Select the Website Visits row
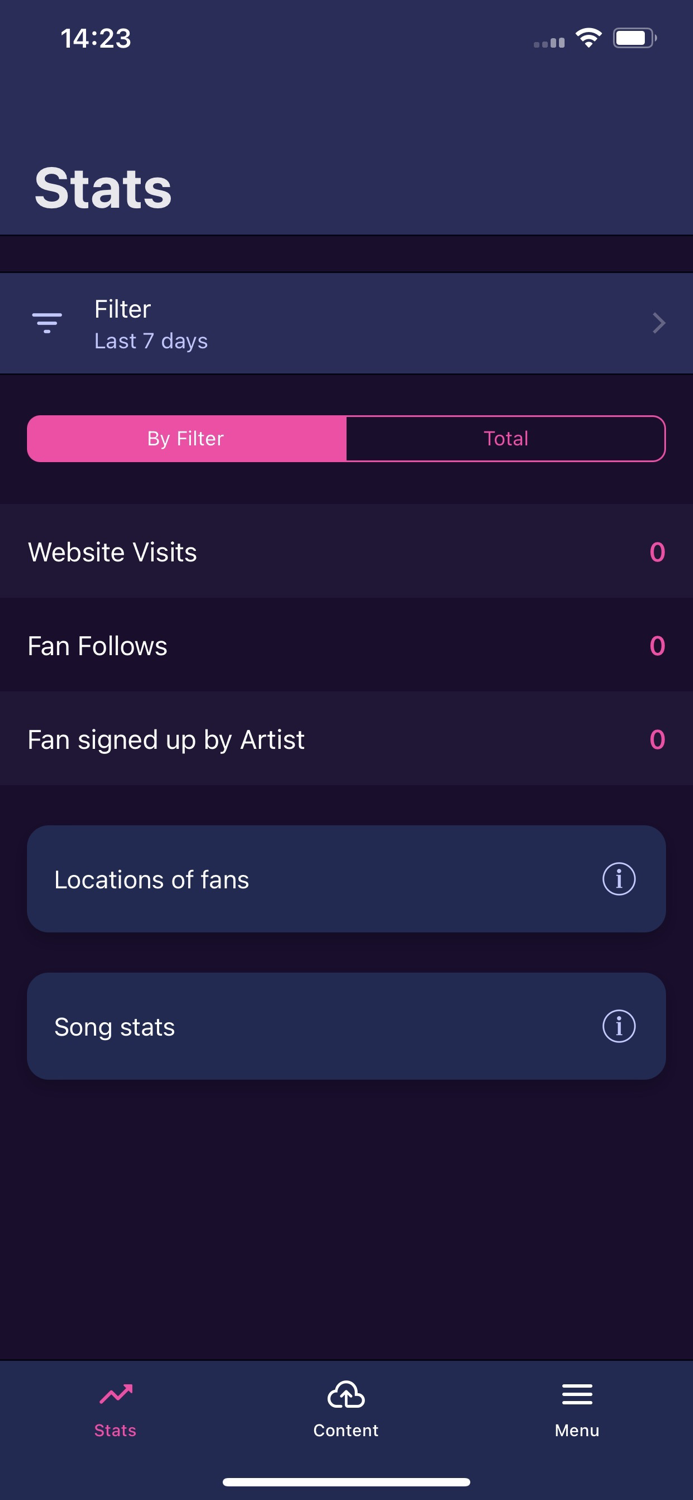 pyautogui.click(x=346, y=551)
